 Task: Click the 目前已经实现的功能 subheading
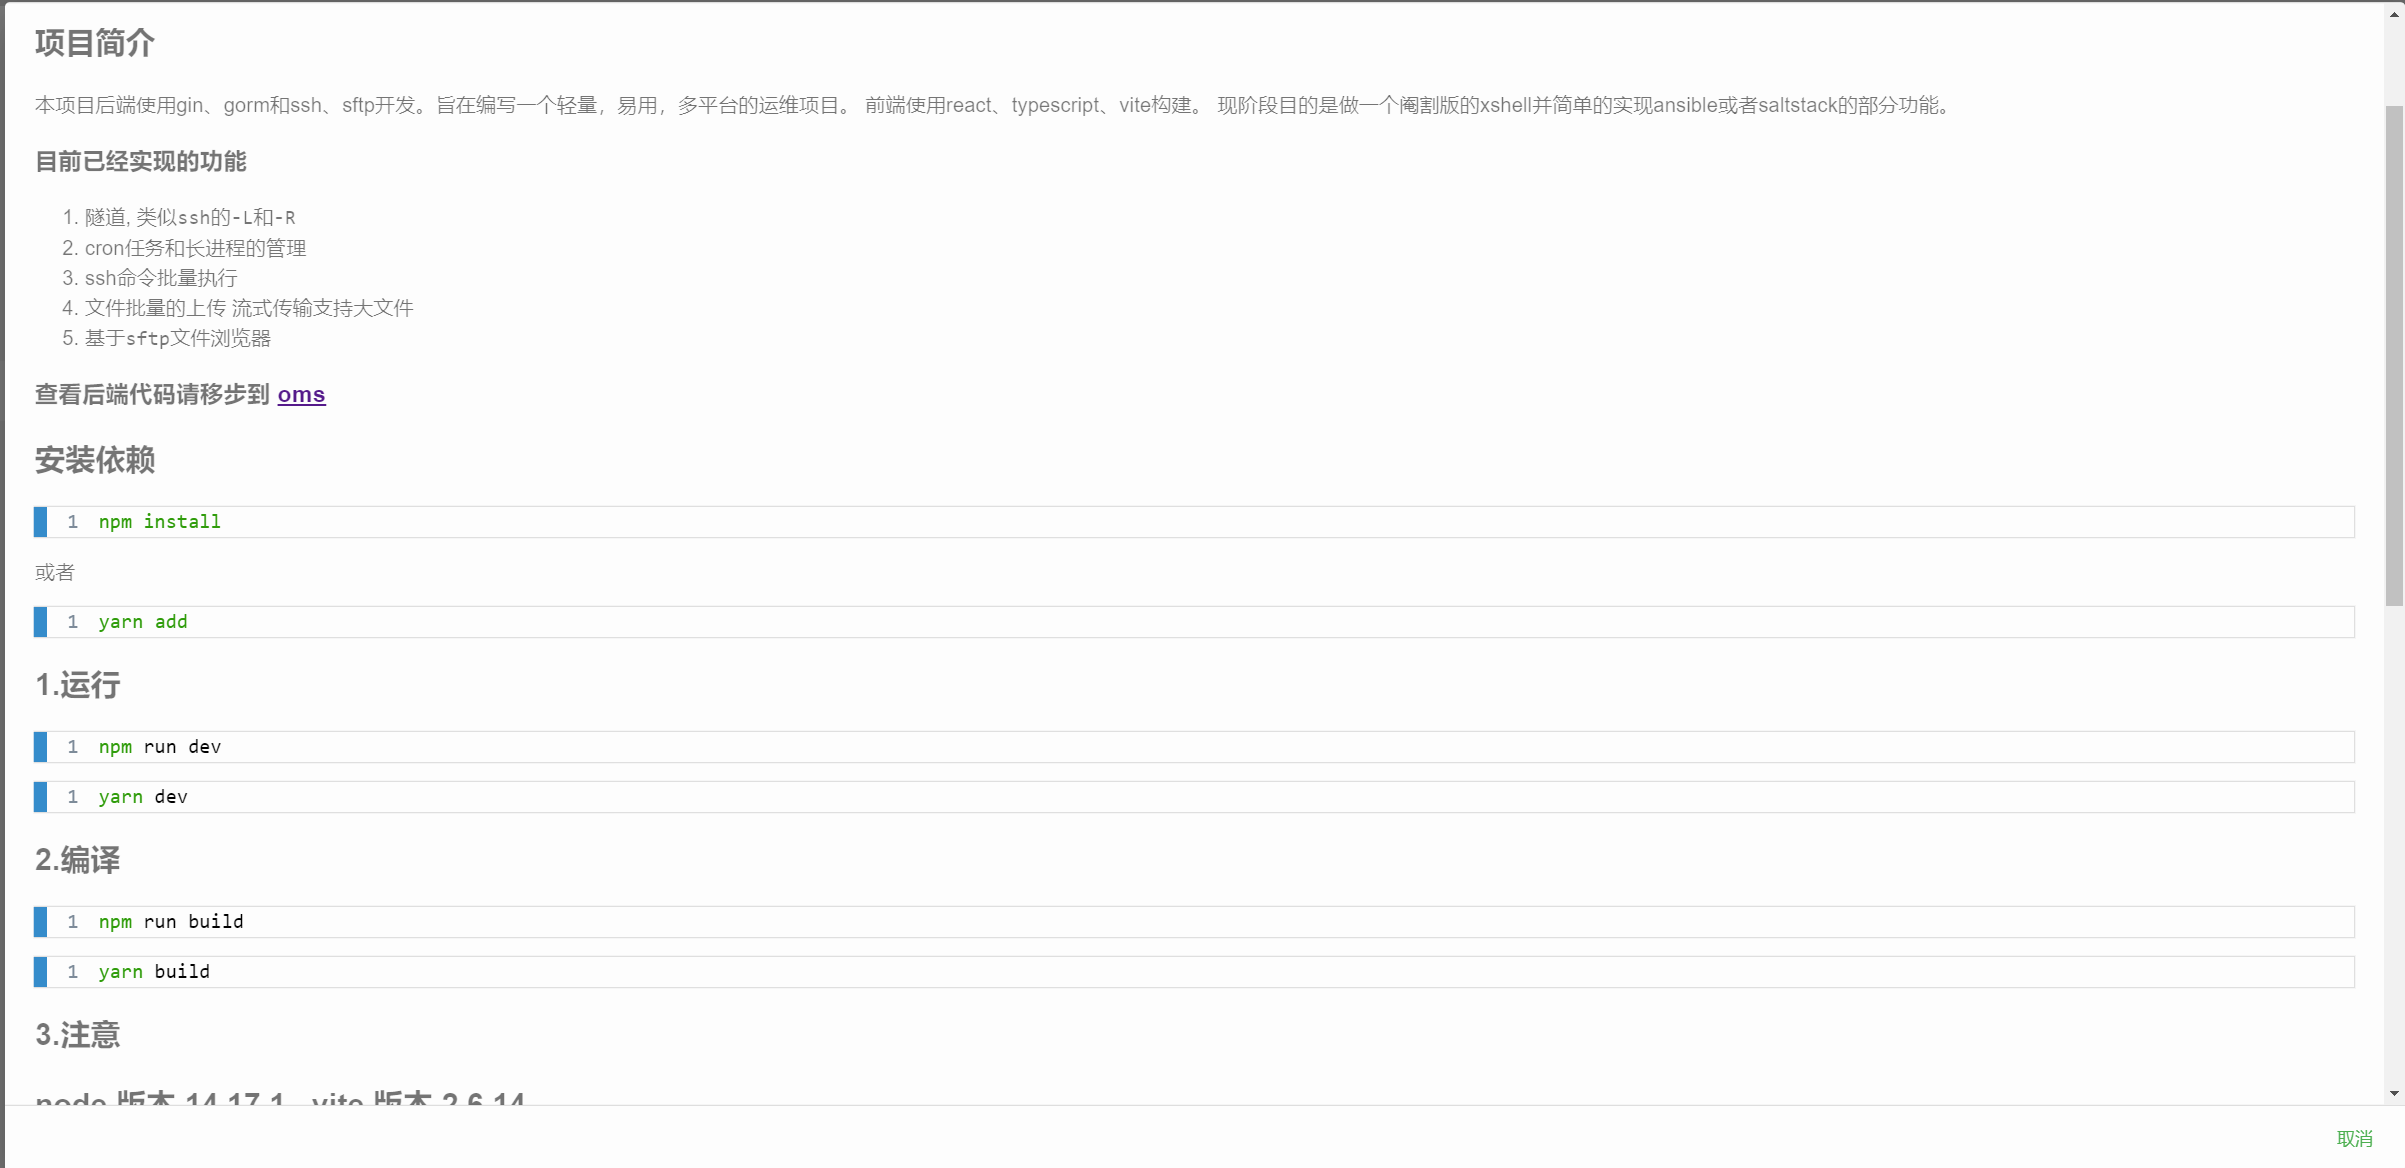coord(141,161)
